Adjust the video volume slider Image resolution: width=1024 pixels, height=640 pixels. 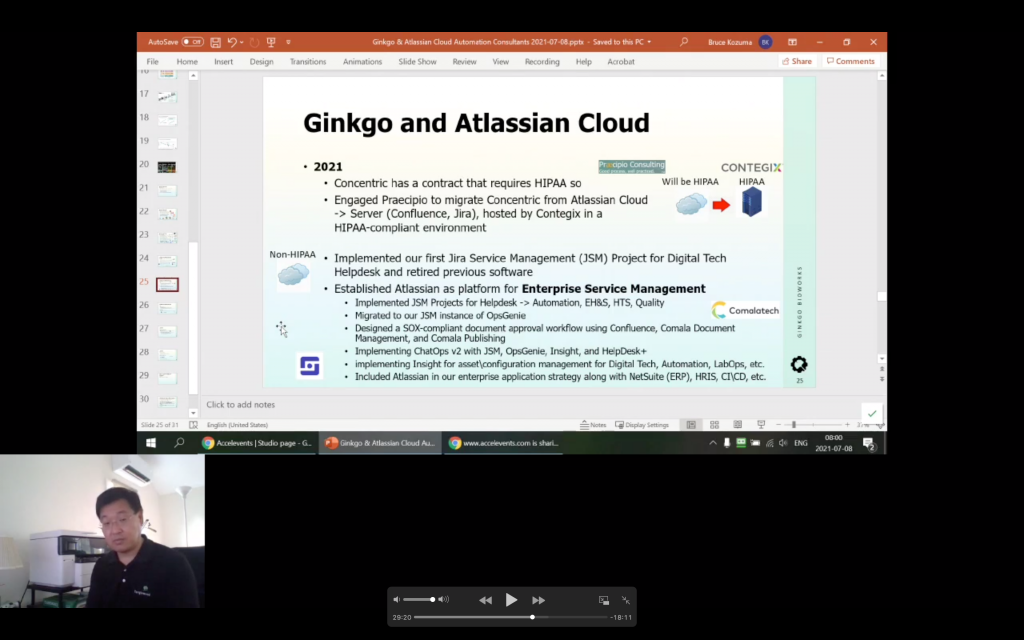pyautogui.click(x=418, y=599)
